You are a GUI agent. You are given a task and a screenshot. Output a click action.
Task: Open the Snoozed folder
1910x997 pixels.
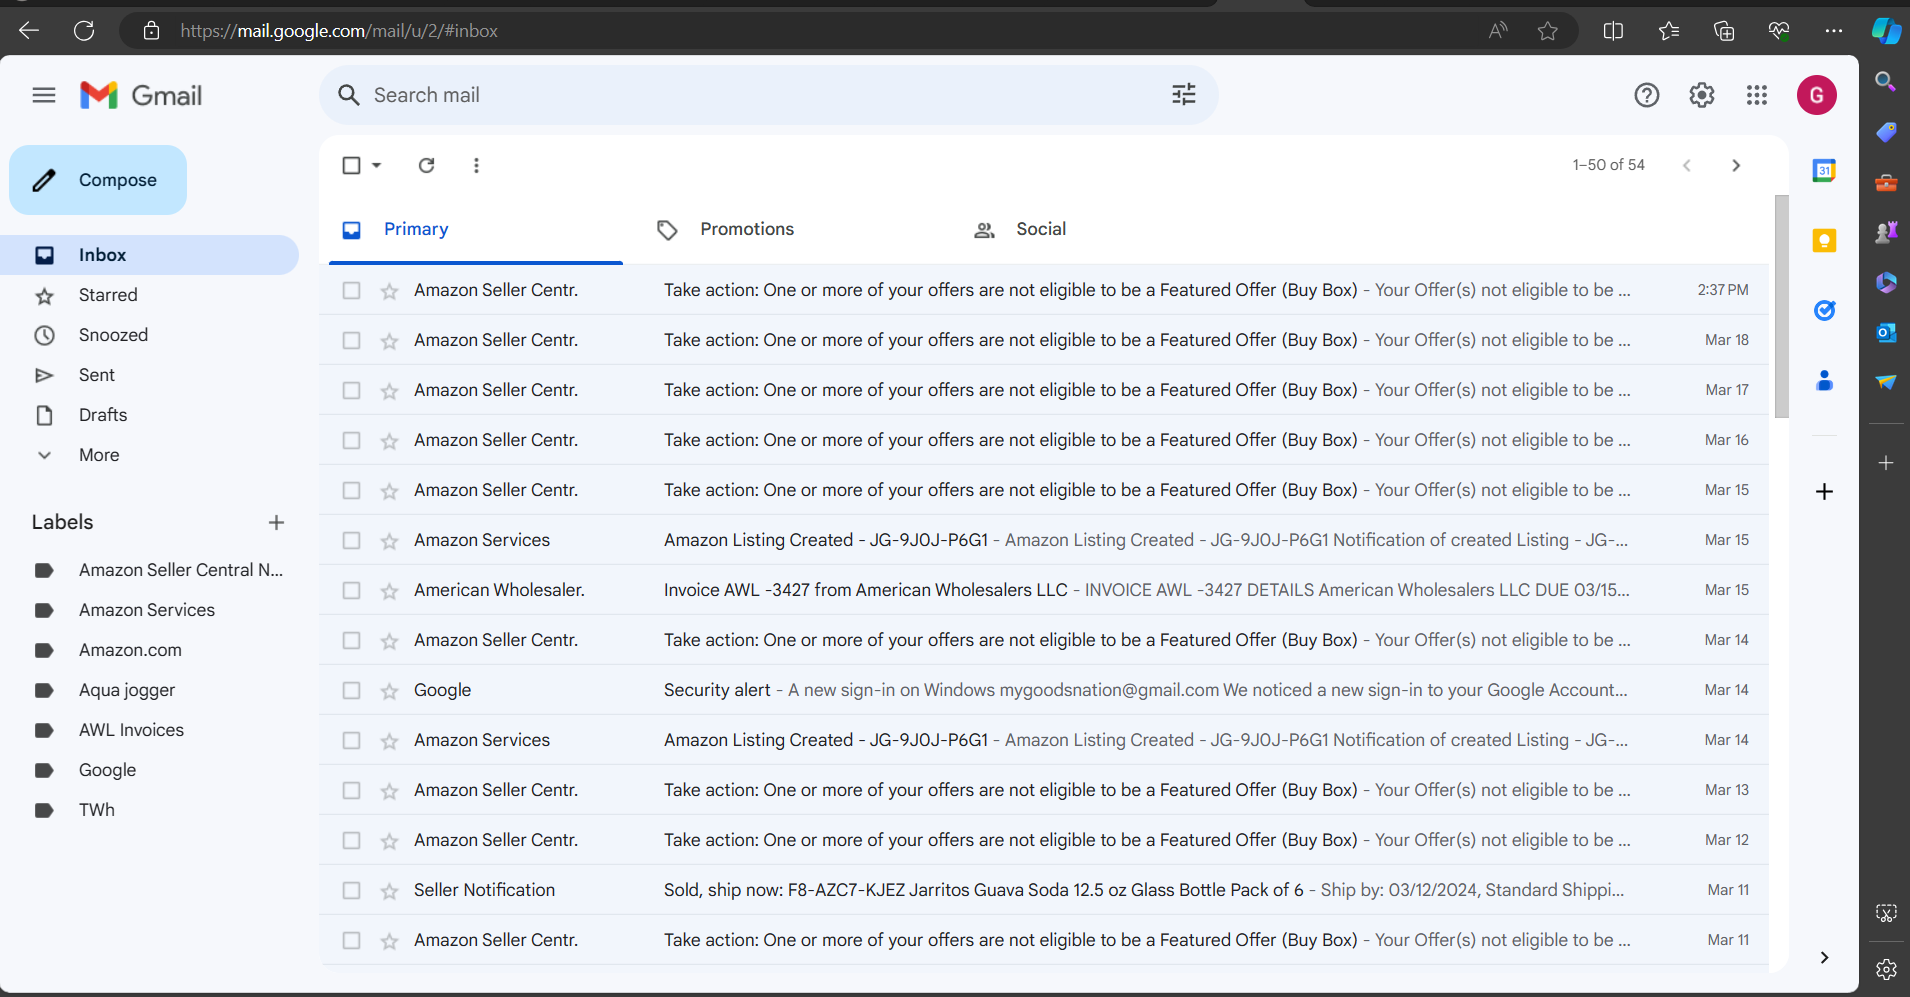point(149,335)
